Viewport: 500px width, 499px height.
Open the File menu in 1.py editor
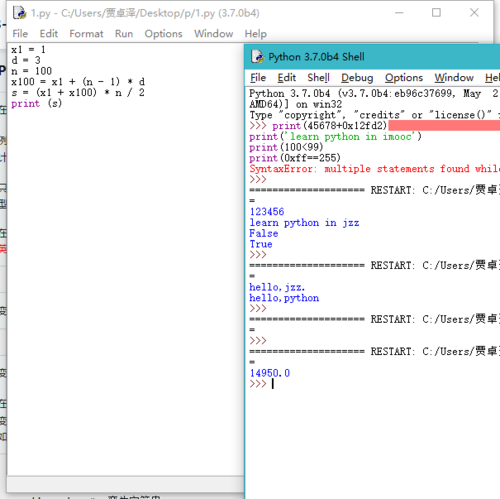pyautogui.click(x=20, y=34)
